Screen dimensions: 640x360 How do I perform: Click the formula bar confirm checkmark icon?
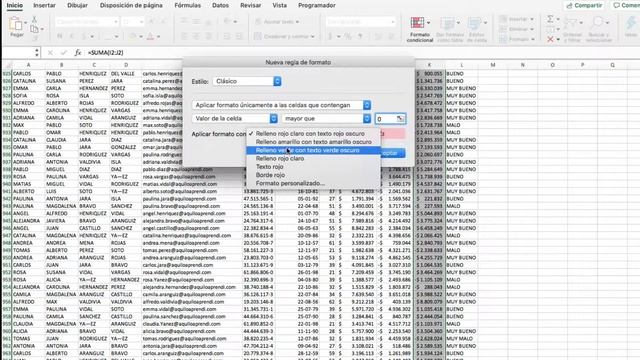pos(64,53)
